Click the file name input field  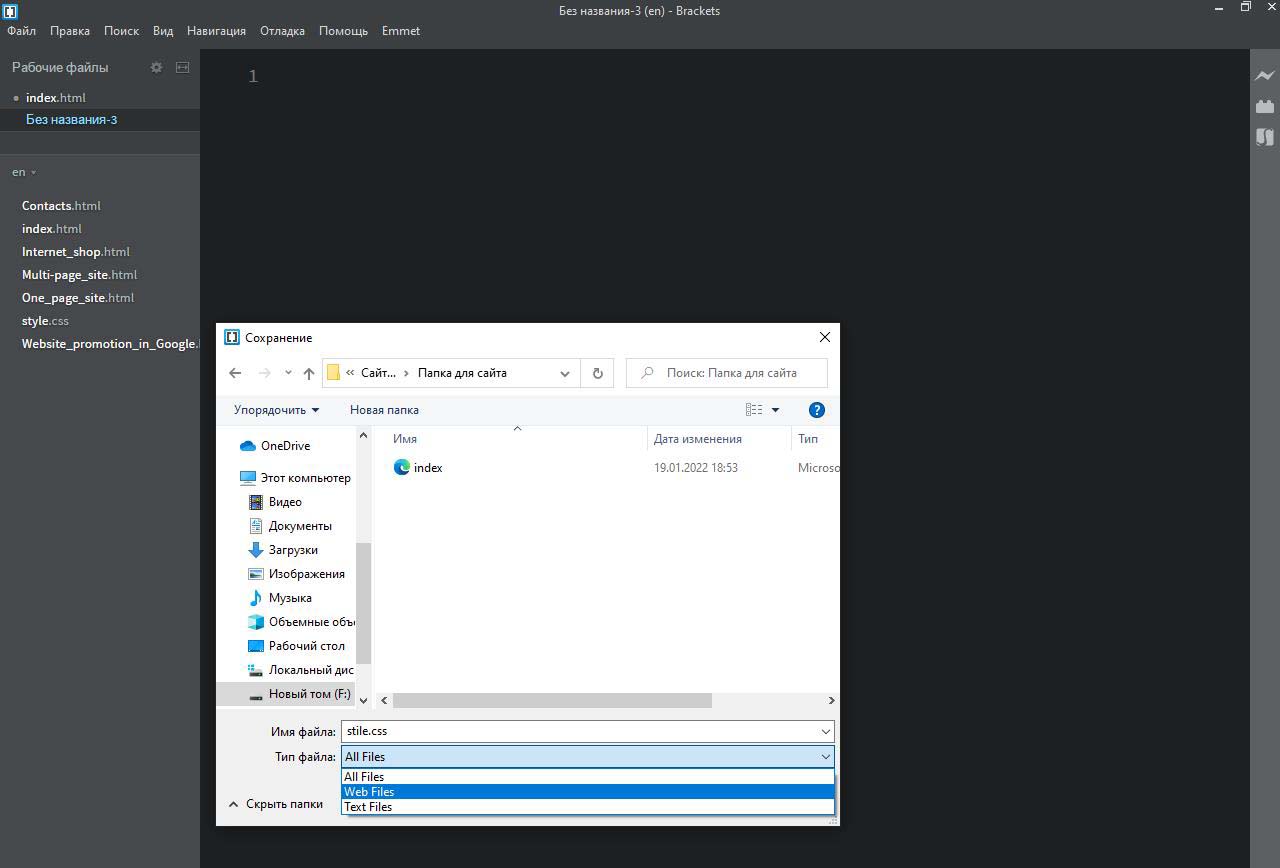point(580,731)
